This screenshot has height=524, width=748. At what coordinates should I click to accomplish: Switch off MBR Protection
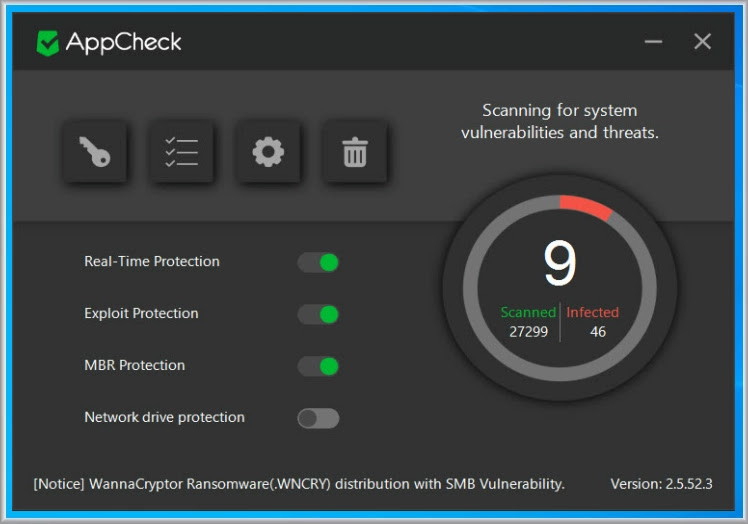pyautogui.click(x=318, y=367)
